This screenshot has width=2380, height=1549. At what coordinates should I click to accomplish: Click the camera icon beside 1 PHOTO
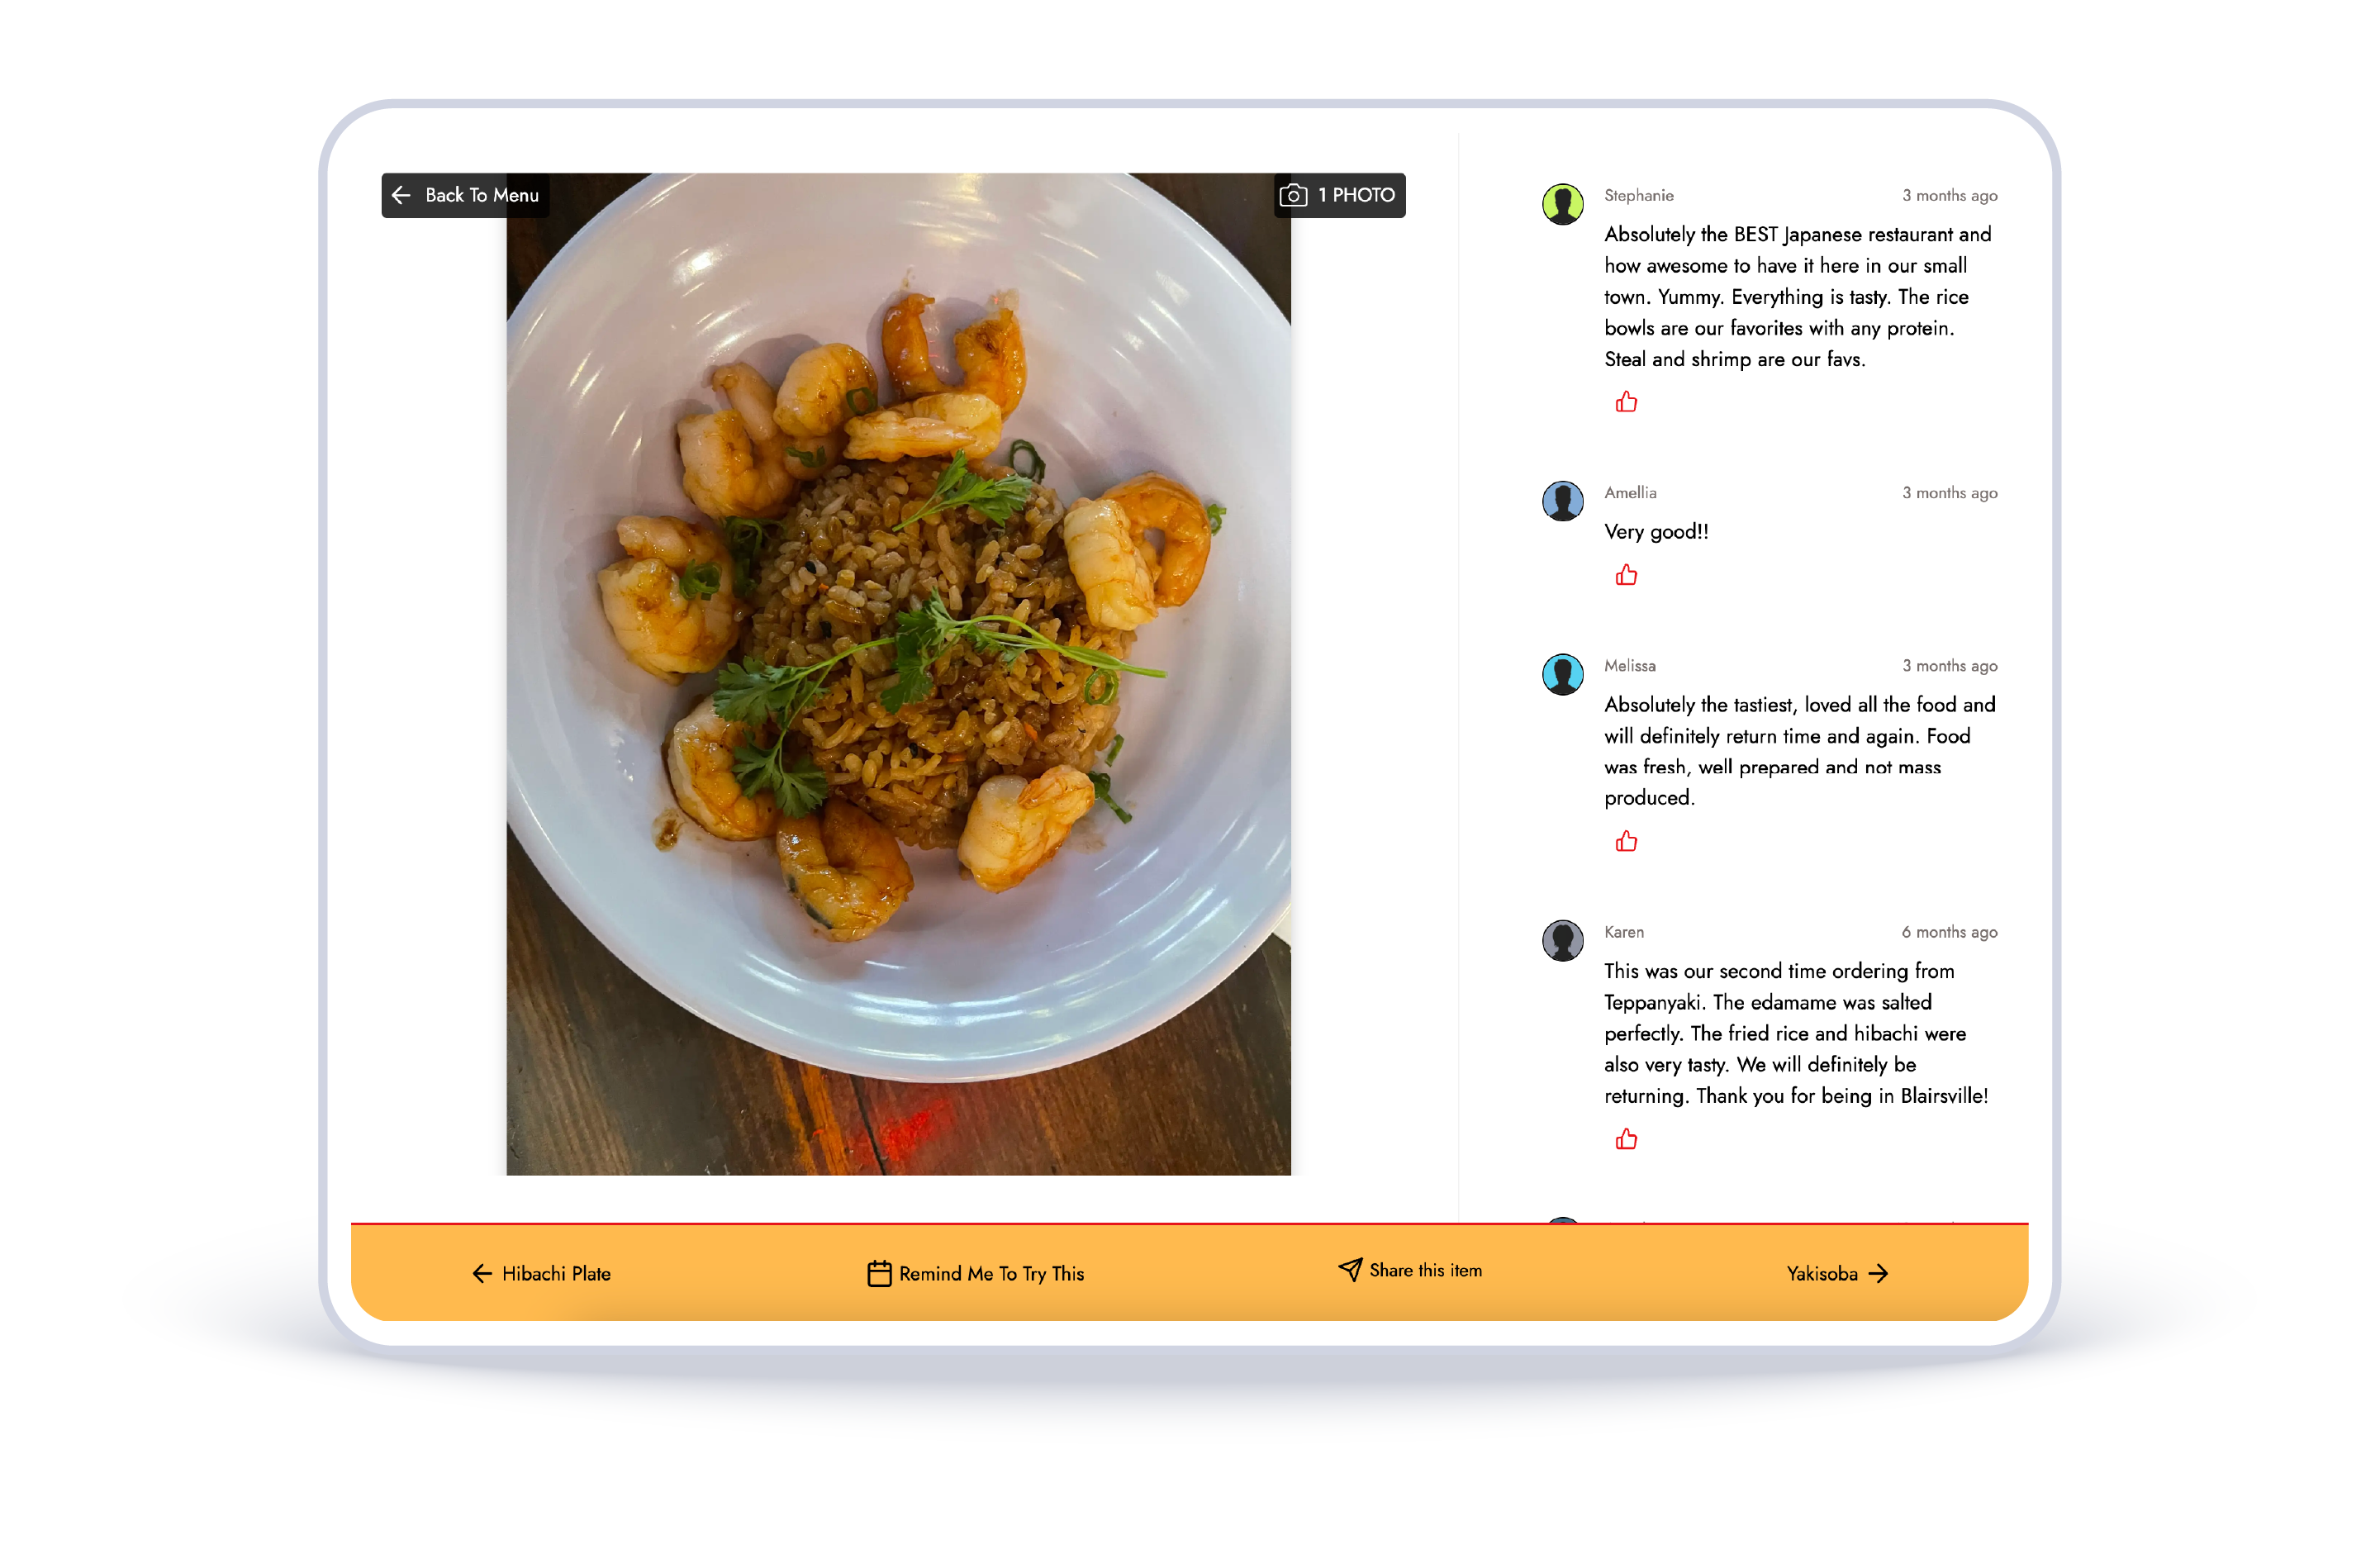[x=1293, y=195]
